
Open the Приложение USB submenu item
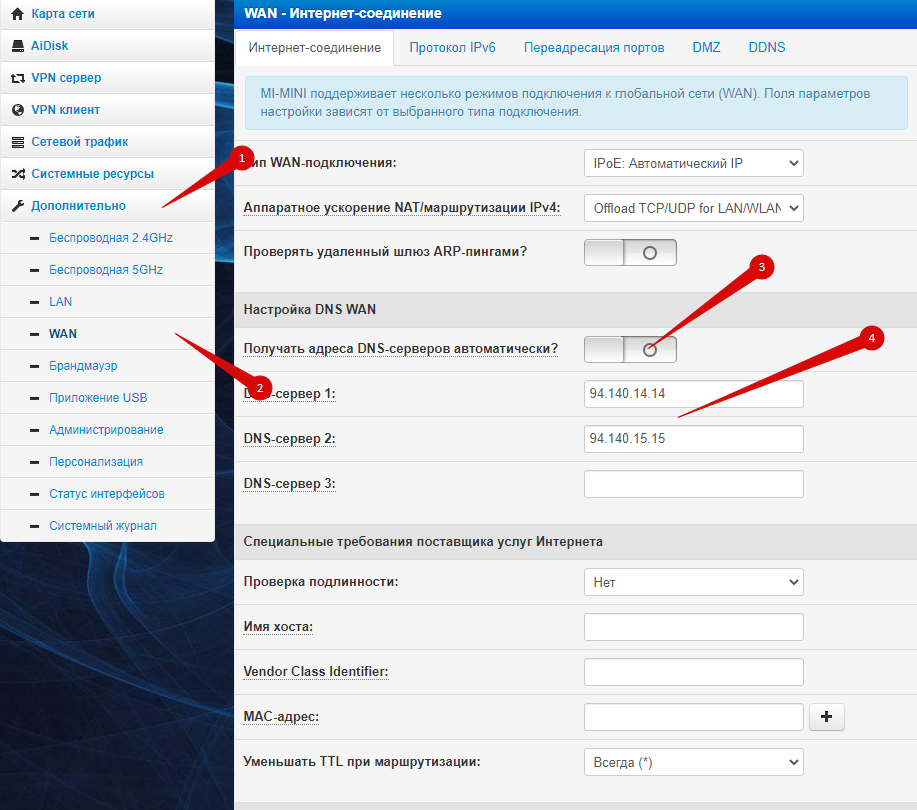[x=108, y=398]
